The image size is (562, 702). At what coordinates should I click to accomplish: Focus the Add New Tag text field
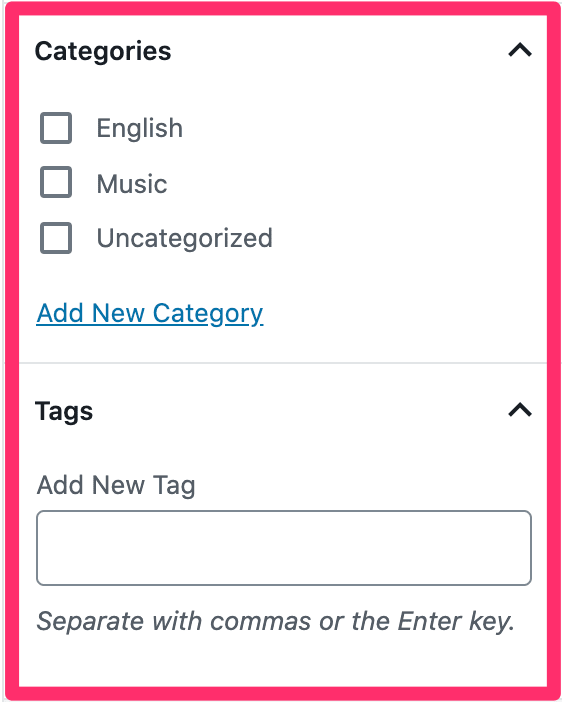coord(284,548)
